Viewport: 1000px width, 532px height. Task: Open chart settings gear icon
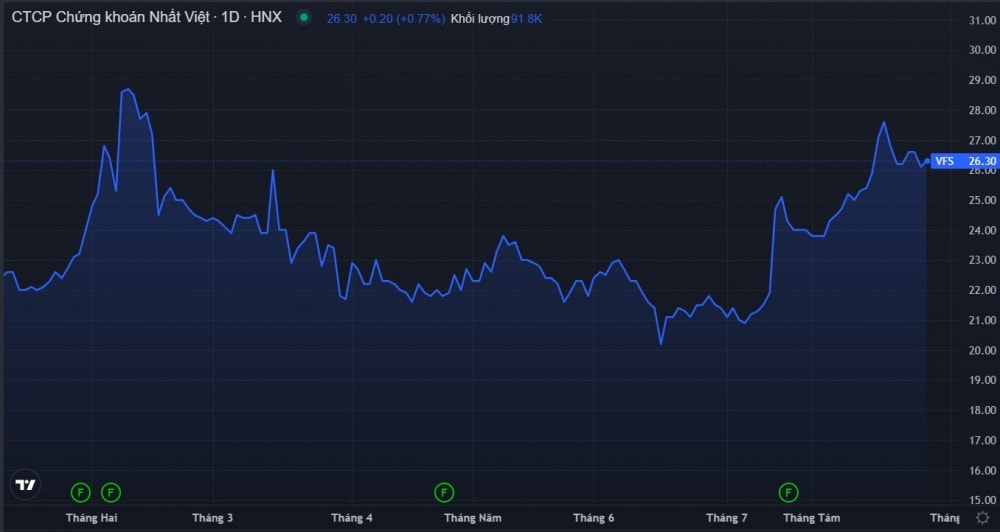click(983, 517)
